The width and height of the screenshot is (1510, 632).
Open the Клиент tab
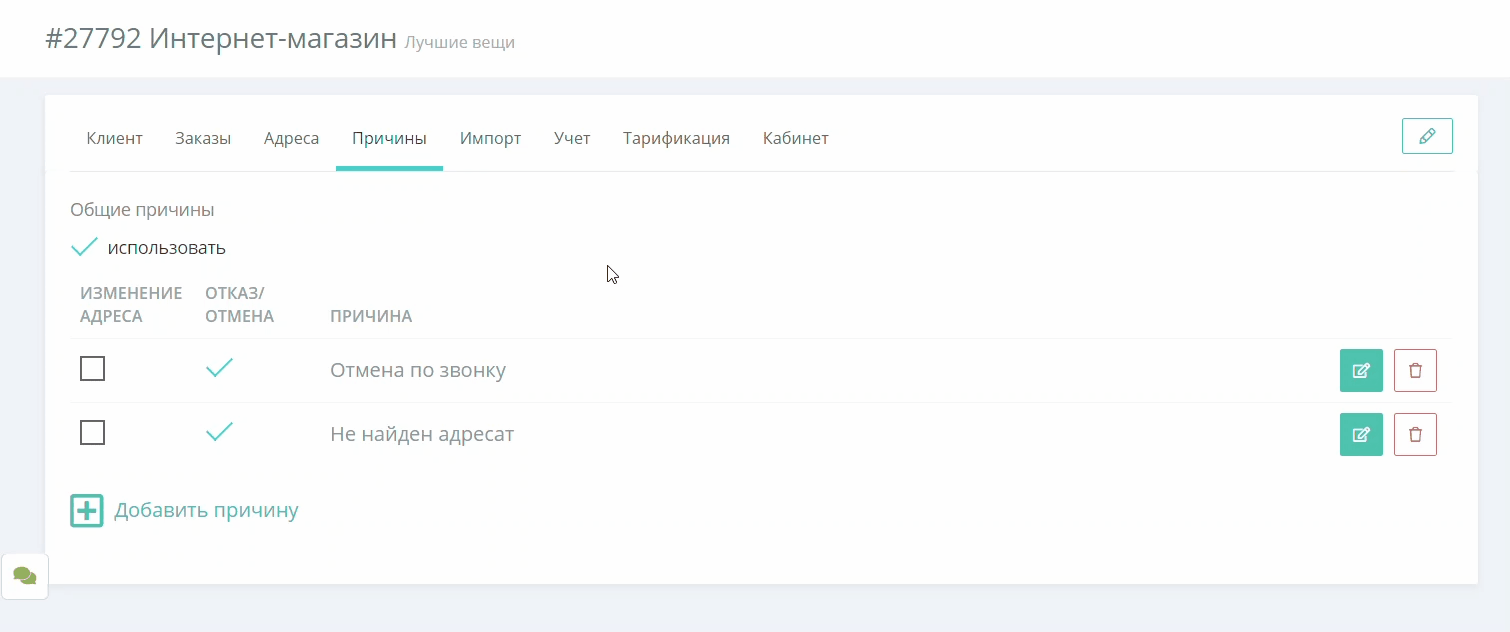[115, 138]
